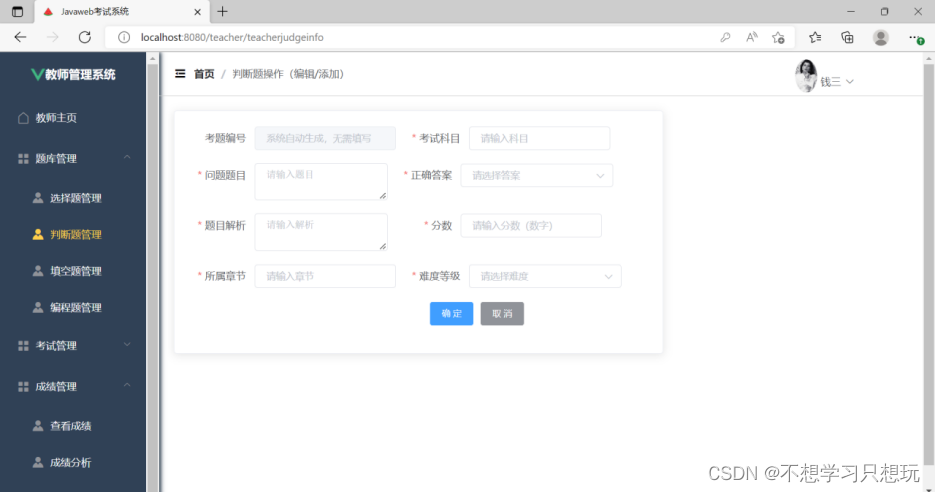Click the 分数 input field

coord(531,225)
